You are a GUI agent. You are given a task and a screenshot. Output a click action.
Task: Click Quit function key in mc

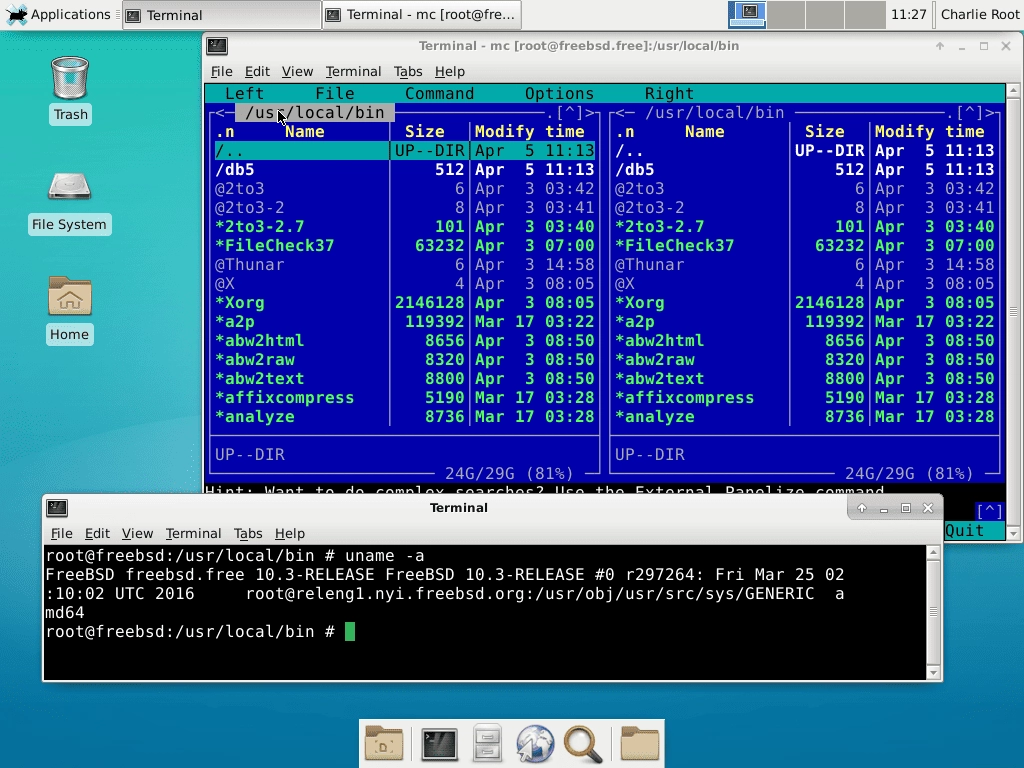pos(965,530)
